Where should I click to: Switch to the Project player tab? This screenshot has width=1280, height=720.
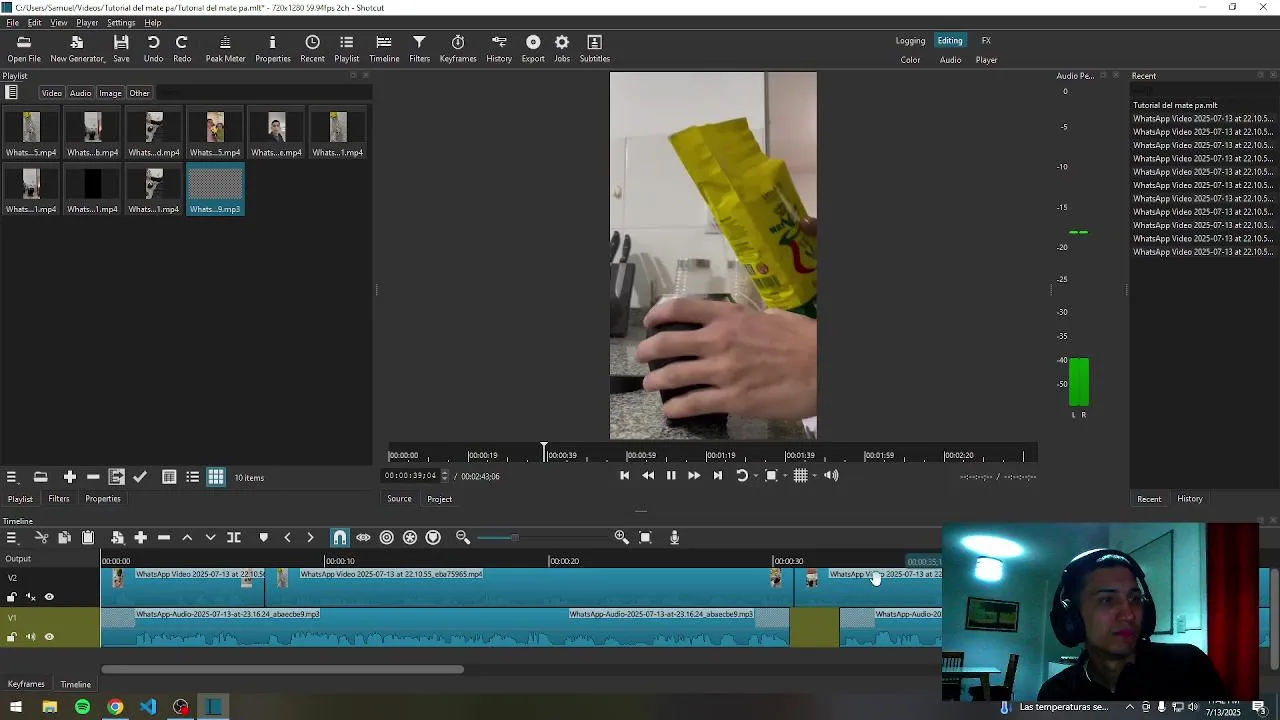[440, 499]
